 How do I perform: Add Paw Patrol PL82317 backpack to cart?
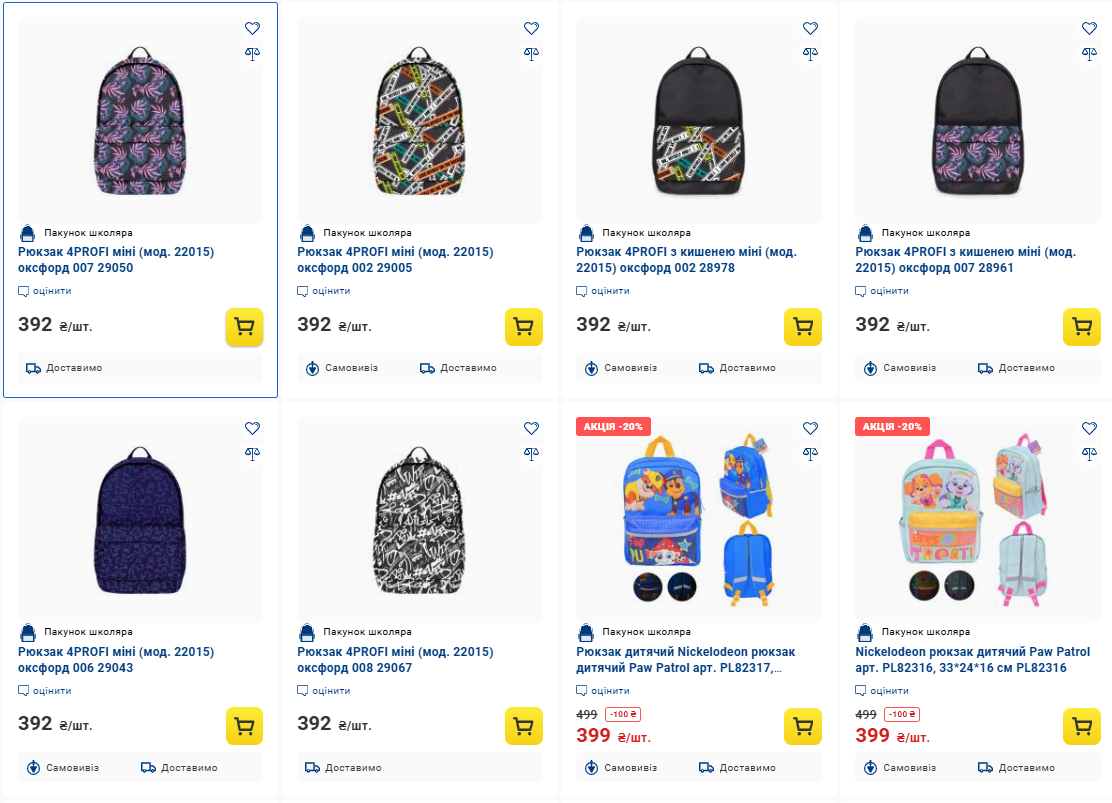802,726
